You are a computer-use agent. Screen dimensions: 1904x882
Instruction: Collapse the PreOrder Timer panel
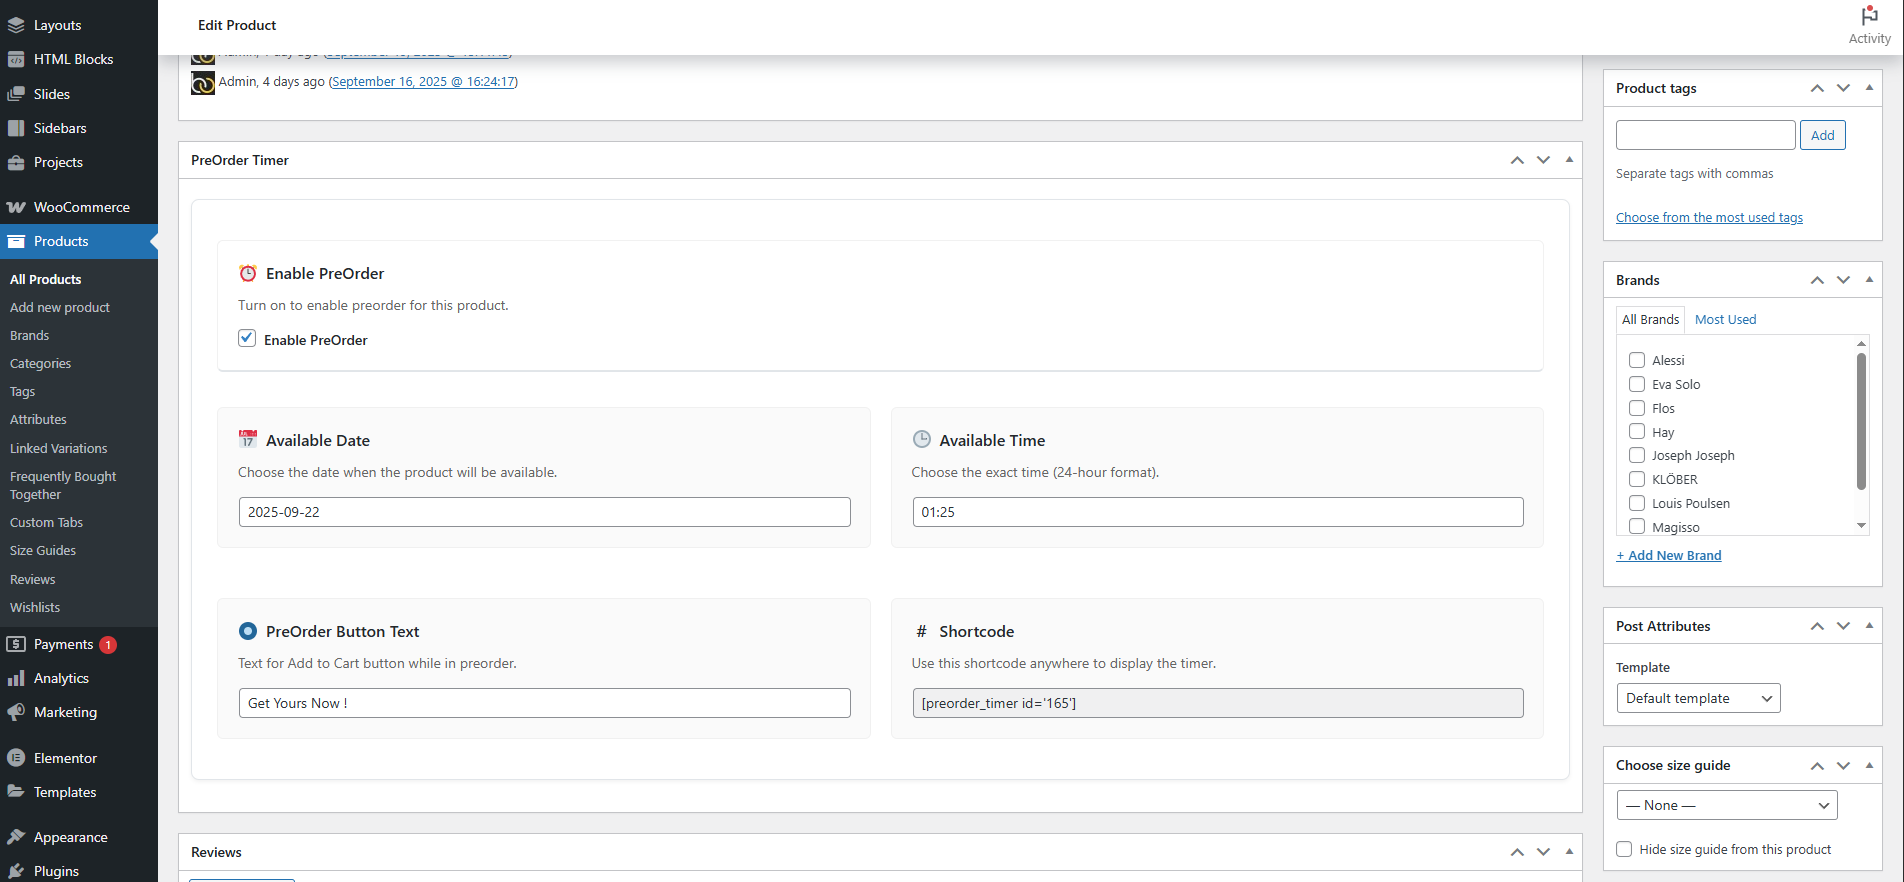(x=1569, y=160)
